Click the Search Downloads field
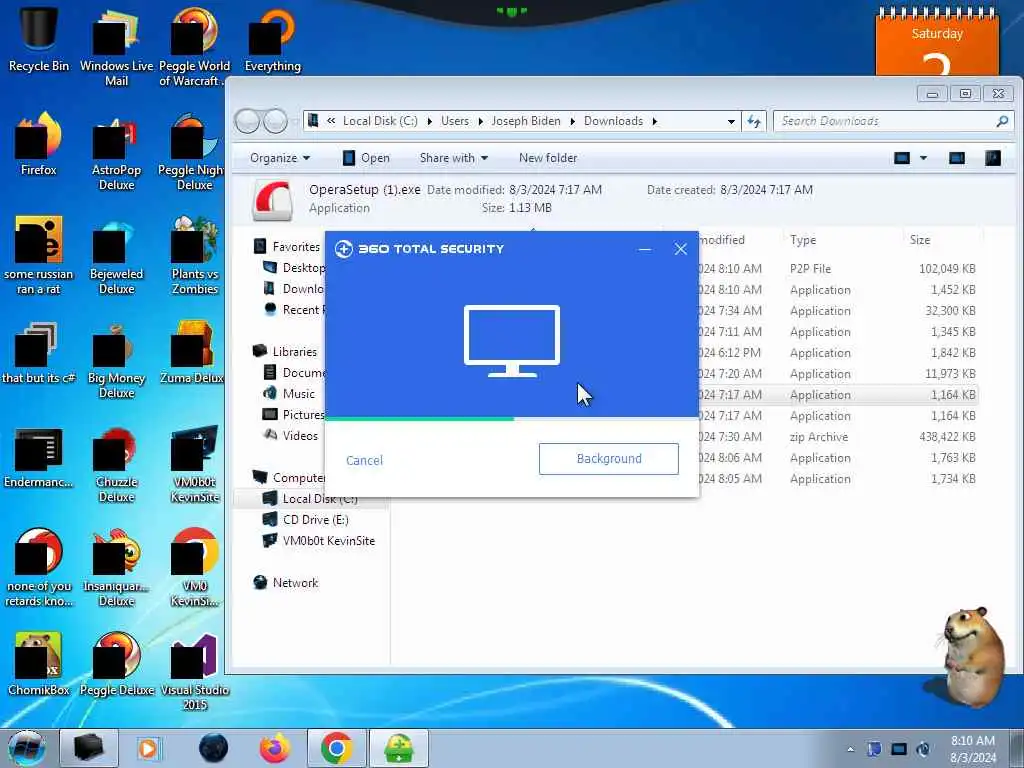 tap(892, 121)
